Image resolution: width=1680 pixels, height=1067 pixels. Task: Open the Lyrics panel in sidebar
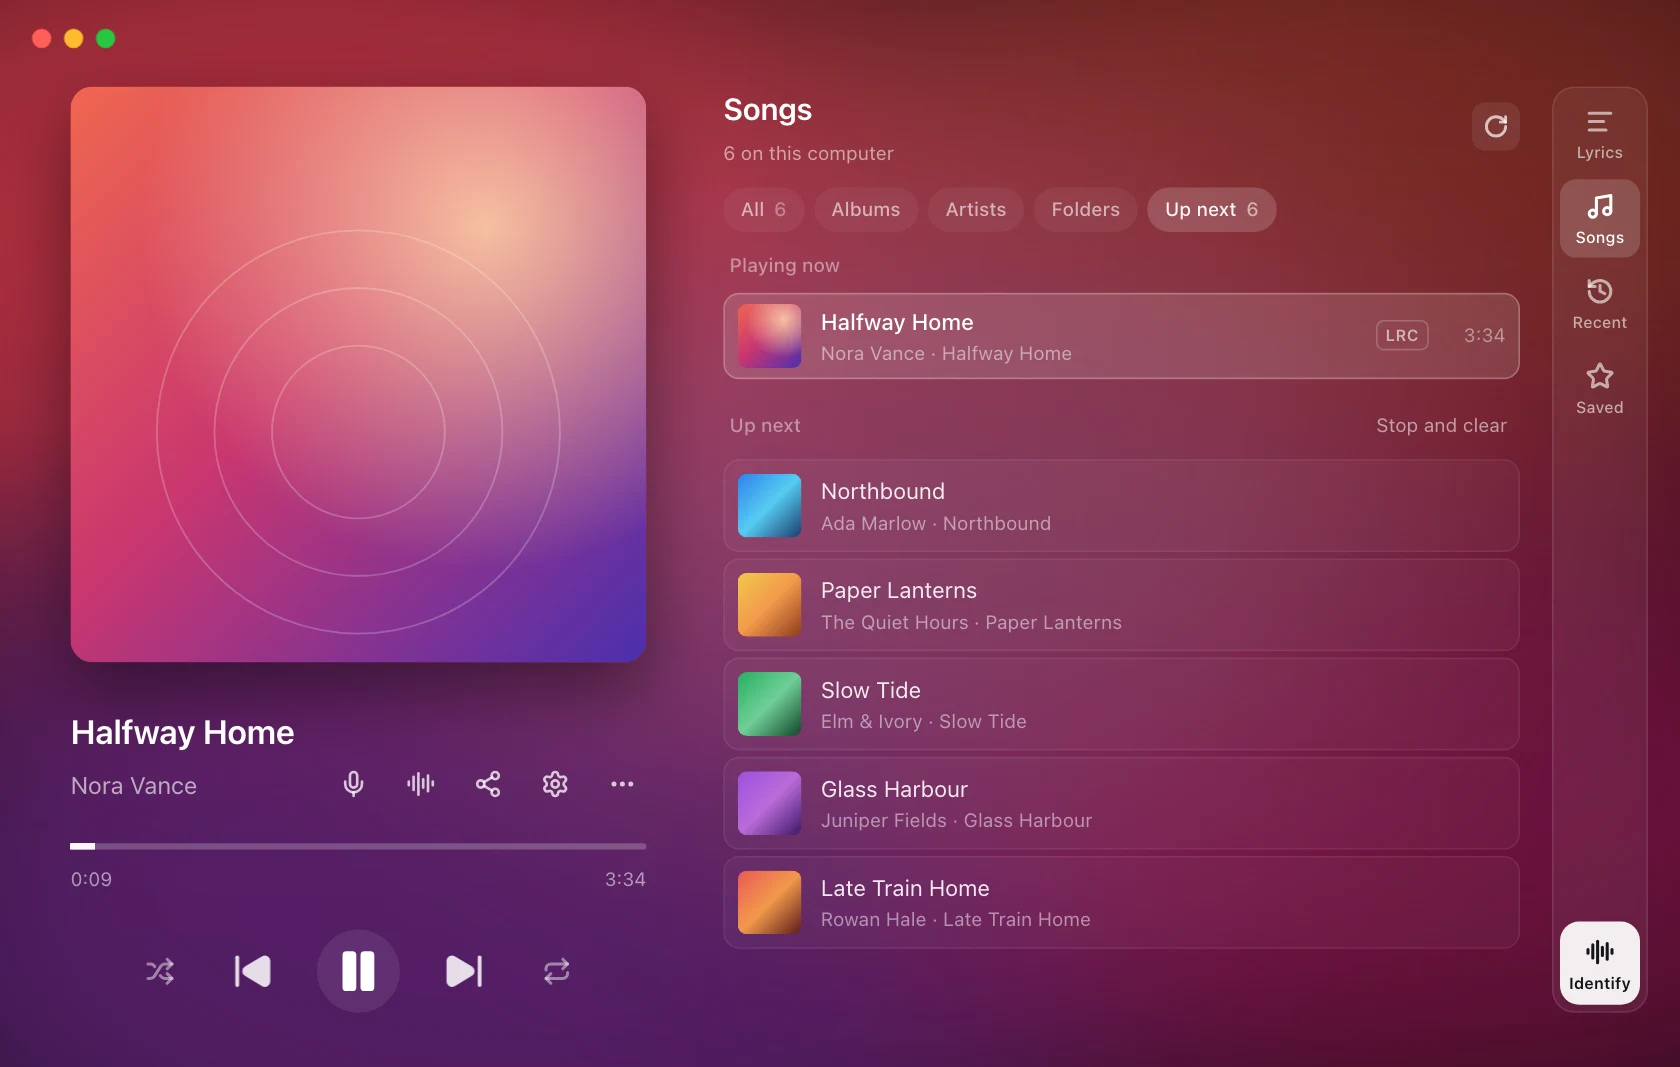coord(1599,134)
